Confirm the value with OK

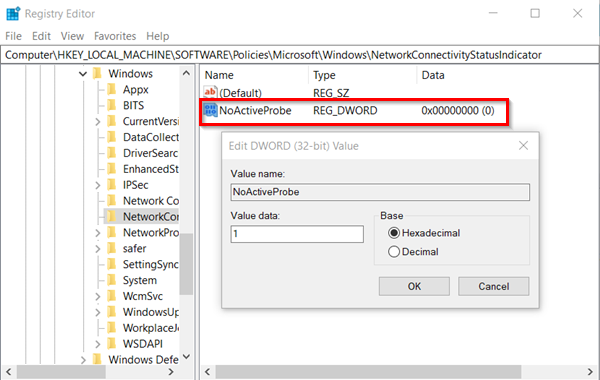(x=414, y=286)
